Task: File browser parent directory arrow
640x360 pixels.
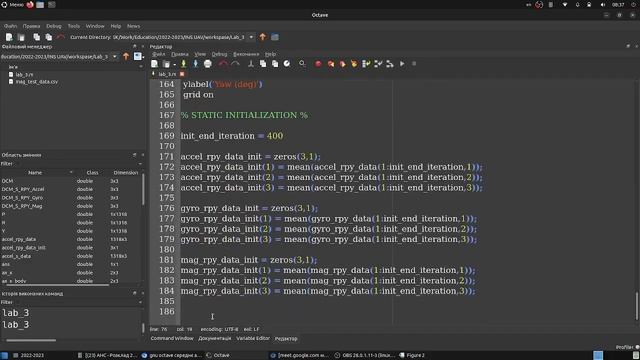Action: pos(126,56)
